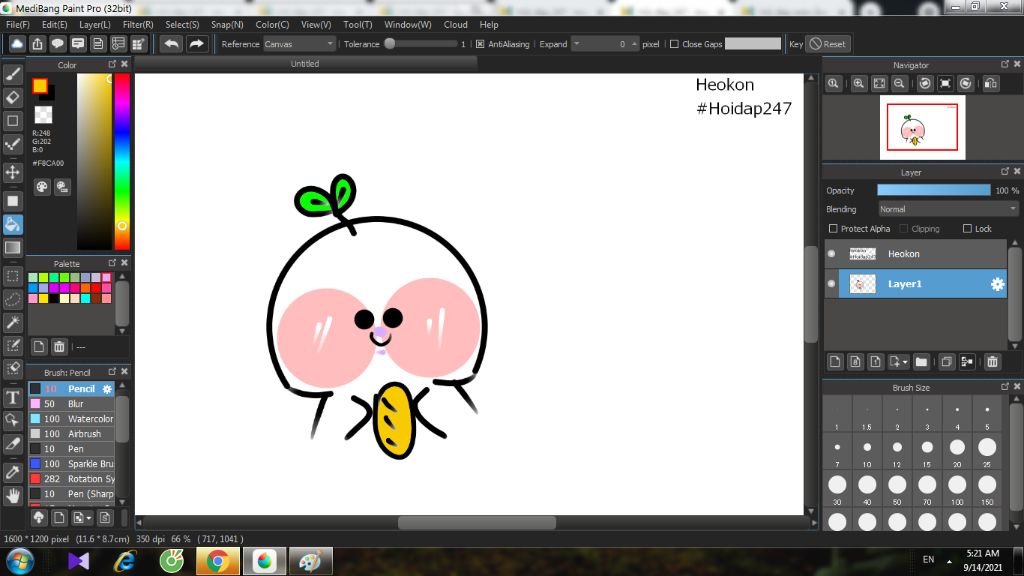
Task: Select the Airbrush brush
Action: pos(72,434)
